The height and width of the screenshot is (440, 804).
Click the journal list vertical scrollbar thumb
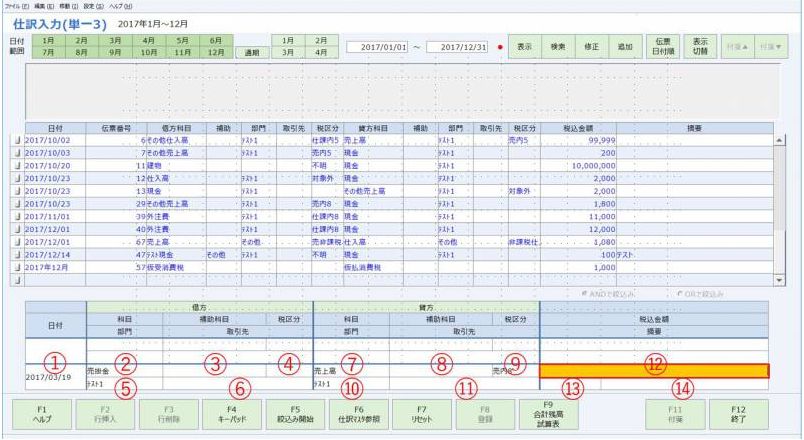[779, 190]
